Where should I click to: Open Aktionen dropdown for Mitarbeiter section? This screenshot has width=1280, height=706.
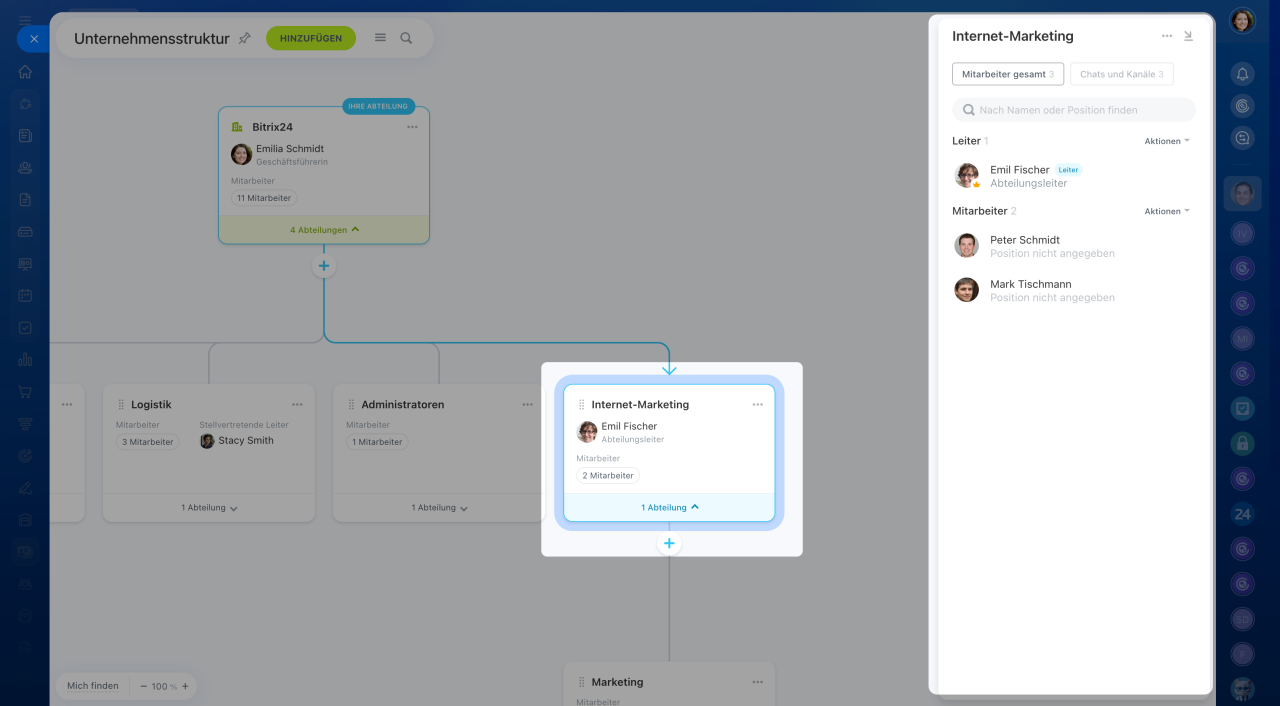pos(1167,211)
